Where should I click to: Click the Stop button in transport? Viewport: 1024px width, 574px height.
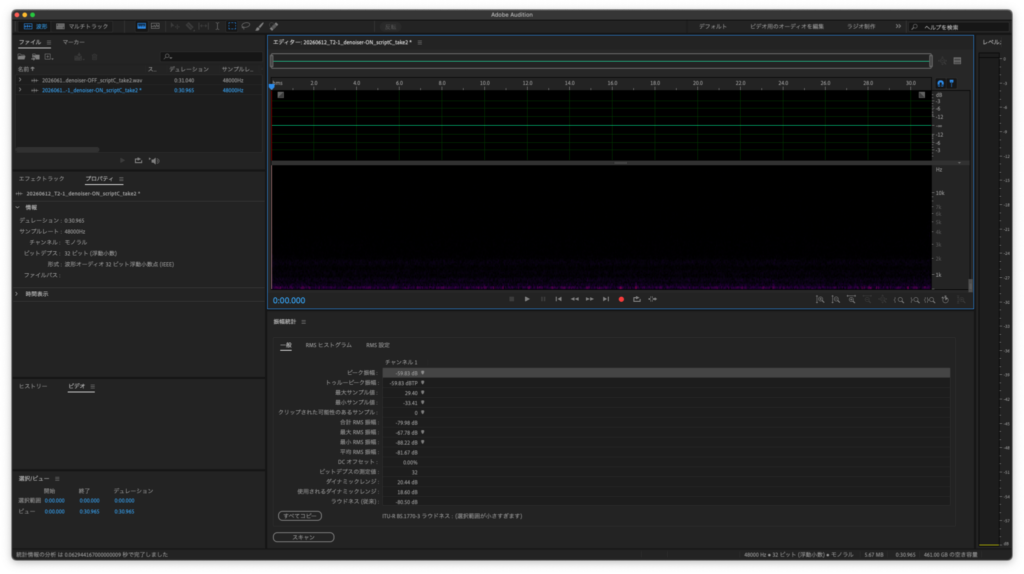coord(511,299)
